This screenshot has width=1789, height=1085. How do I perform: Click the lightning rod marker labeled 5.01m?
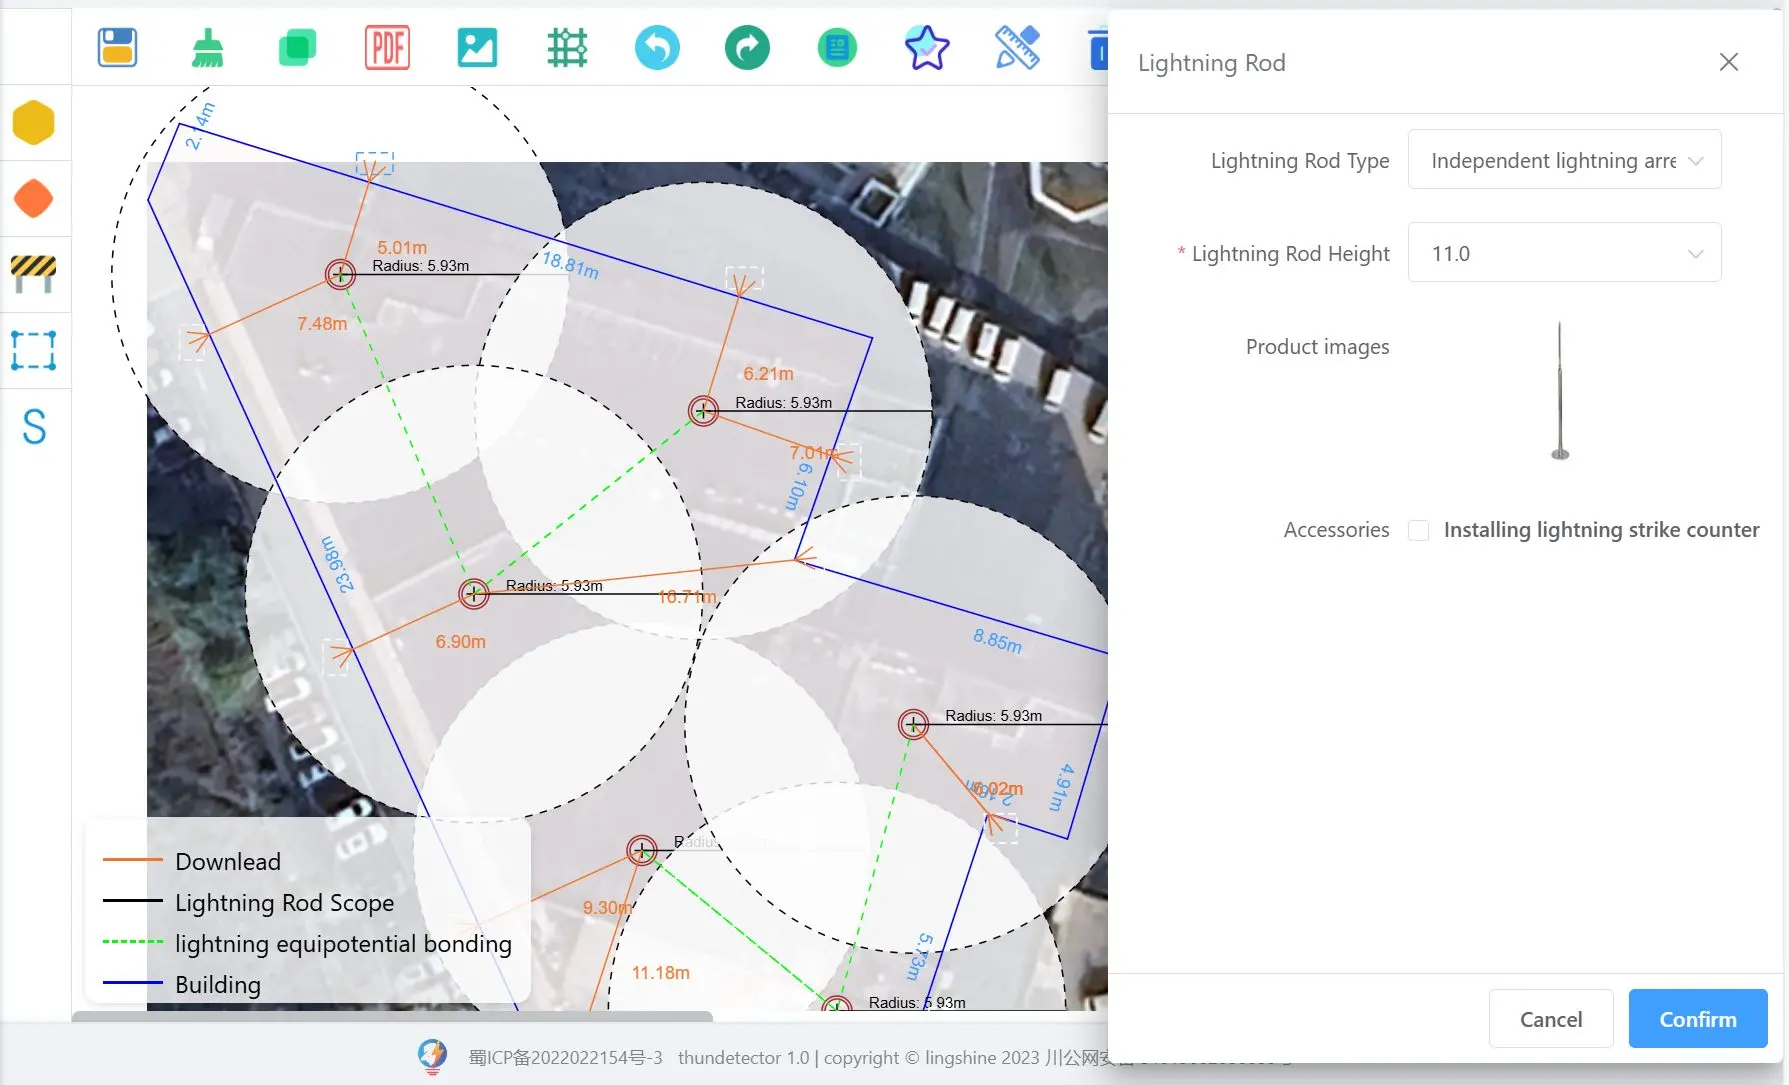point(340,274)
